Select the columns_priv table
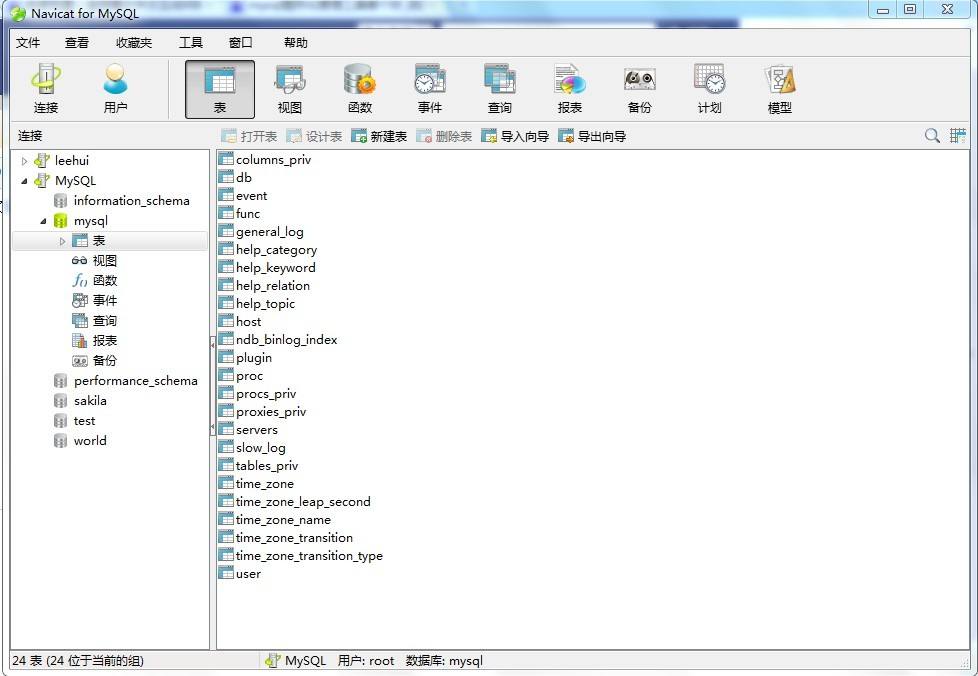The width and height of the screenshot is (978, 676). (x=265, y=160)
